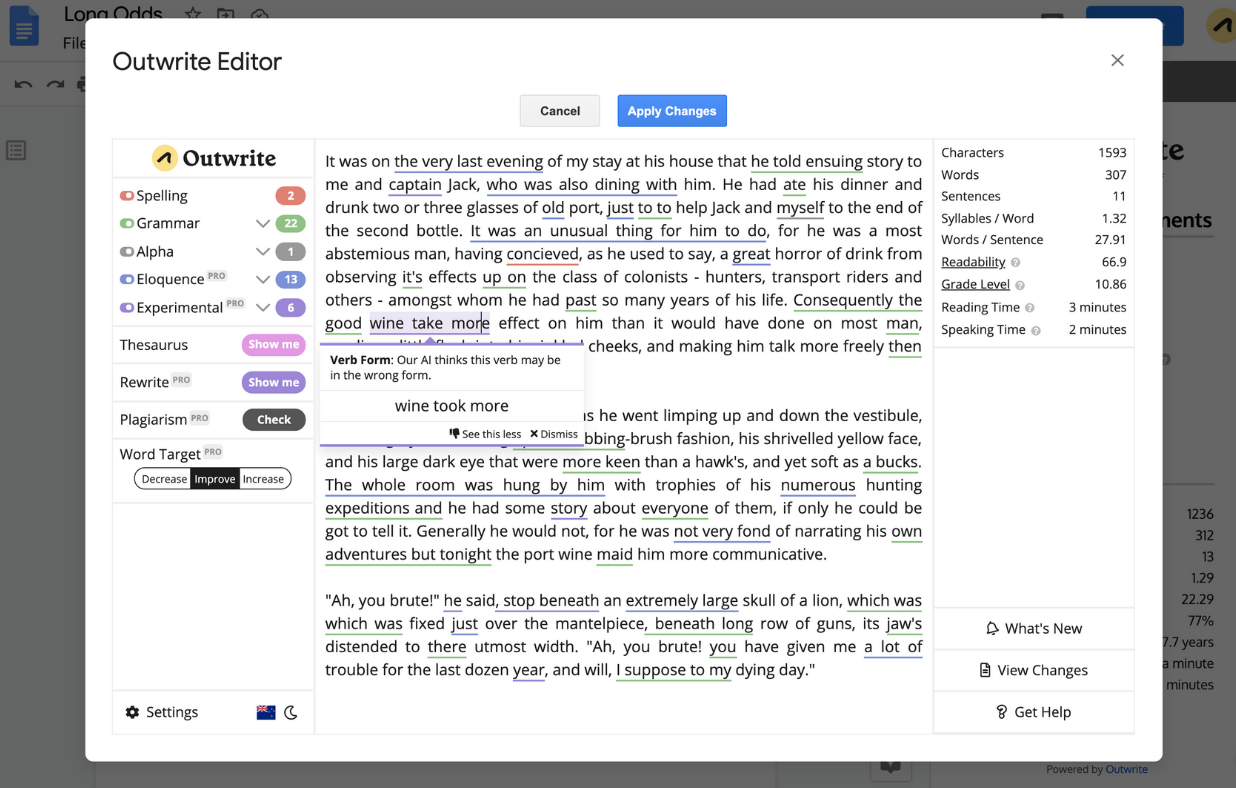
Task: Toggle the Grammar checks switch
Action: (127, 223)
